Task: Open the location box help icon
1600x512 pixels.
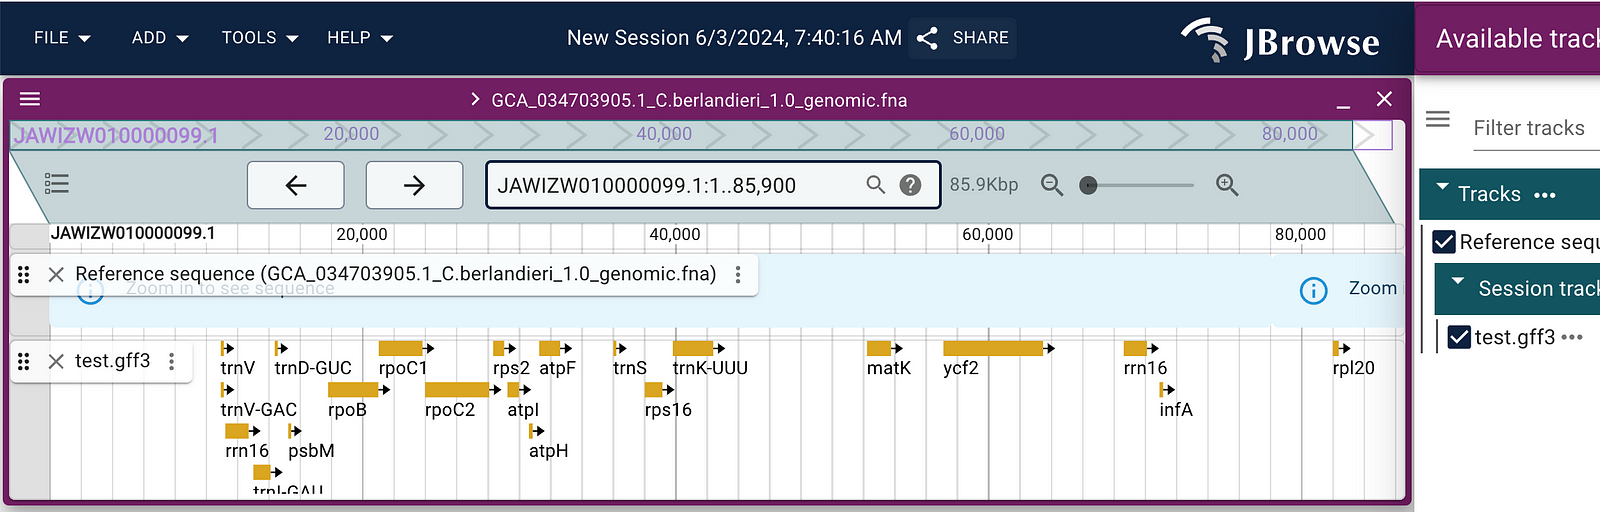Action: [910, 185]
